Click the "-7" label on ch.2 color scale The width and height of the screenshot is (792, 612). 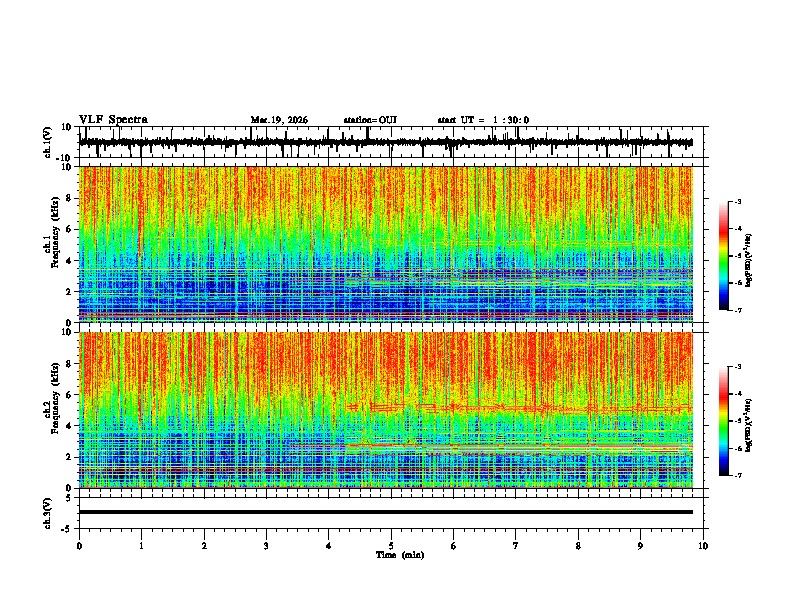pos(737,476)
